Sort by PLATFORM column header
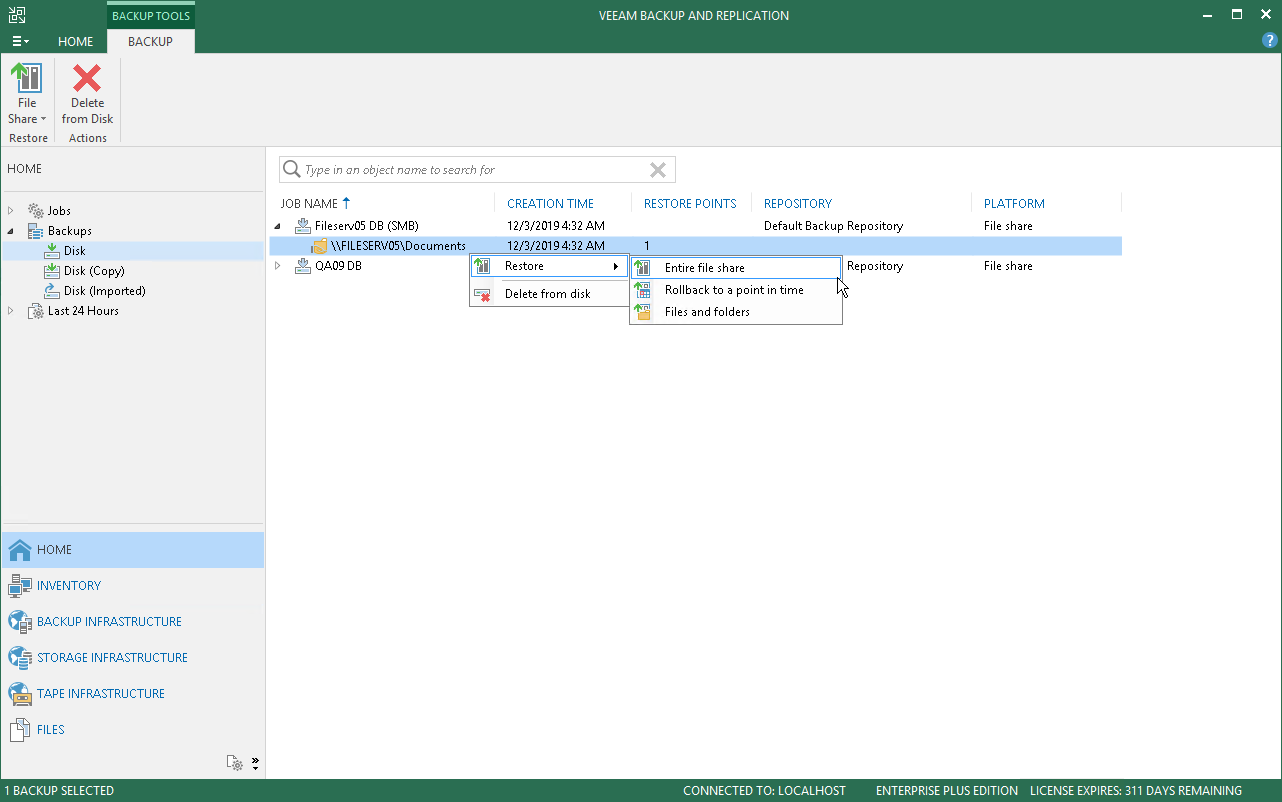 [1014, 204]
